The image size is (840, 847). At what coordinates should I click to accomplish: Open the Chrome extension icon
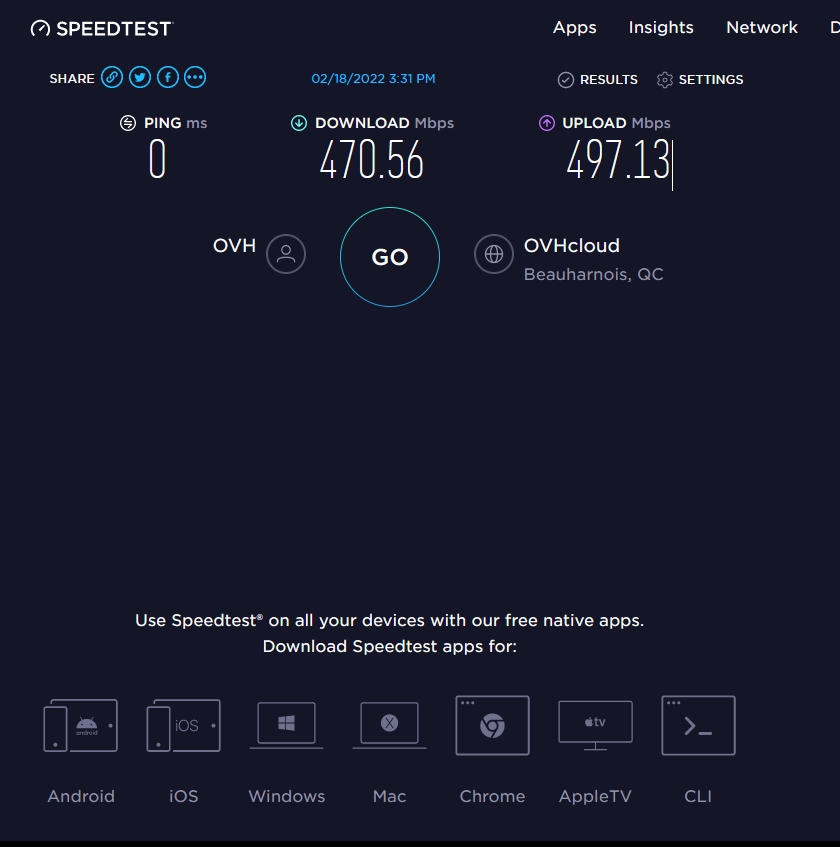tap(492, 726)
